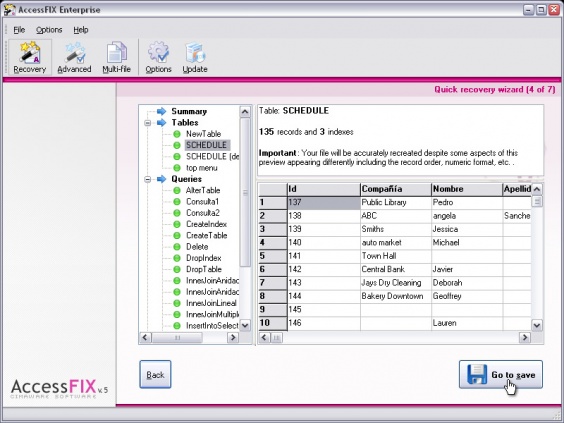Open the Options menu in menu bar

49,30
